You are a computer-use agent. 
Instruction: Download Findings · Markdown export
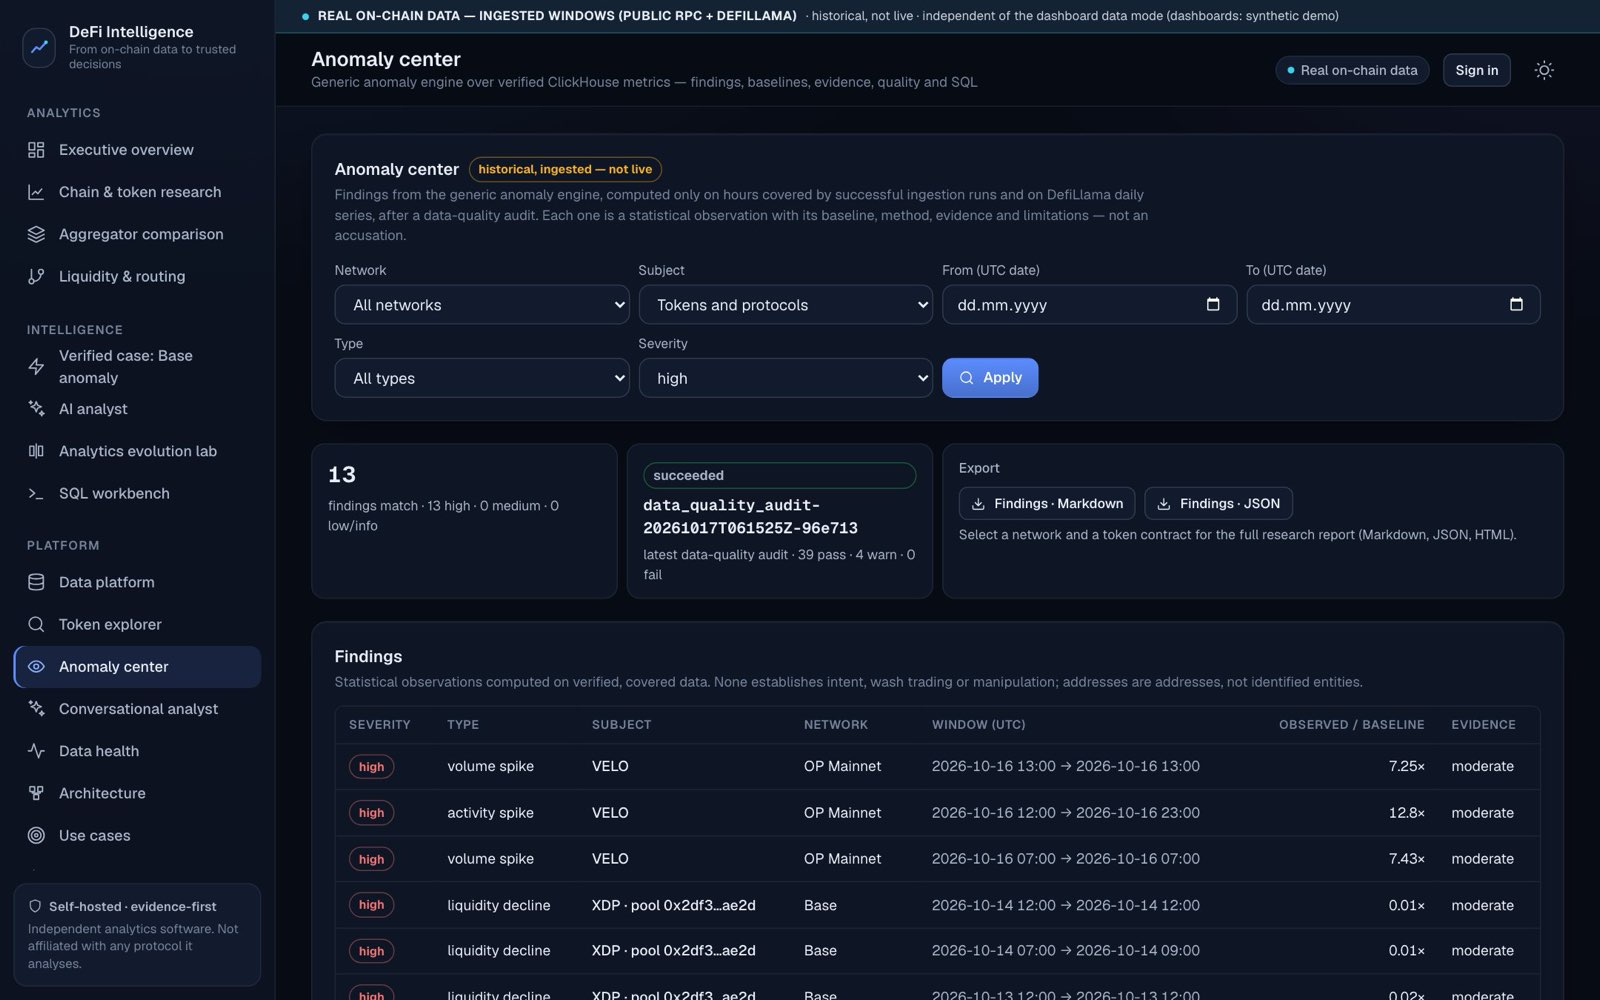1047,503
